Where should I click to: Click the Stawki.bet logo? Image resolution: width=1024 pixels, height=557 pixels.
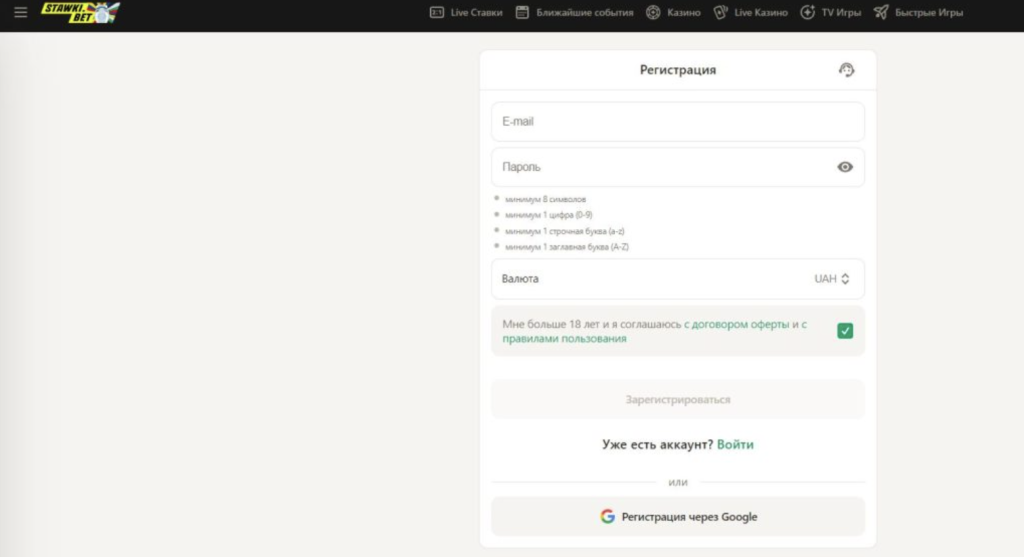click(80, 12)
